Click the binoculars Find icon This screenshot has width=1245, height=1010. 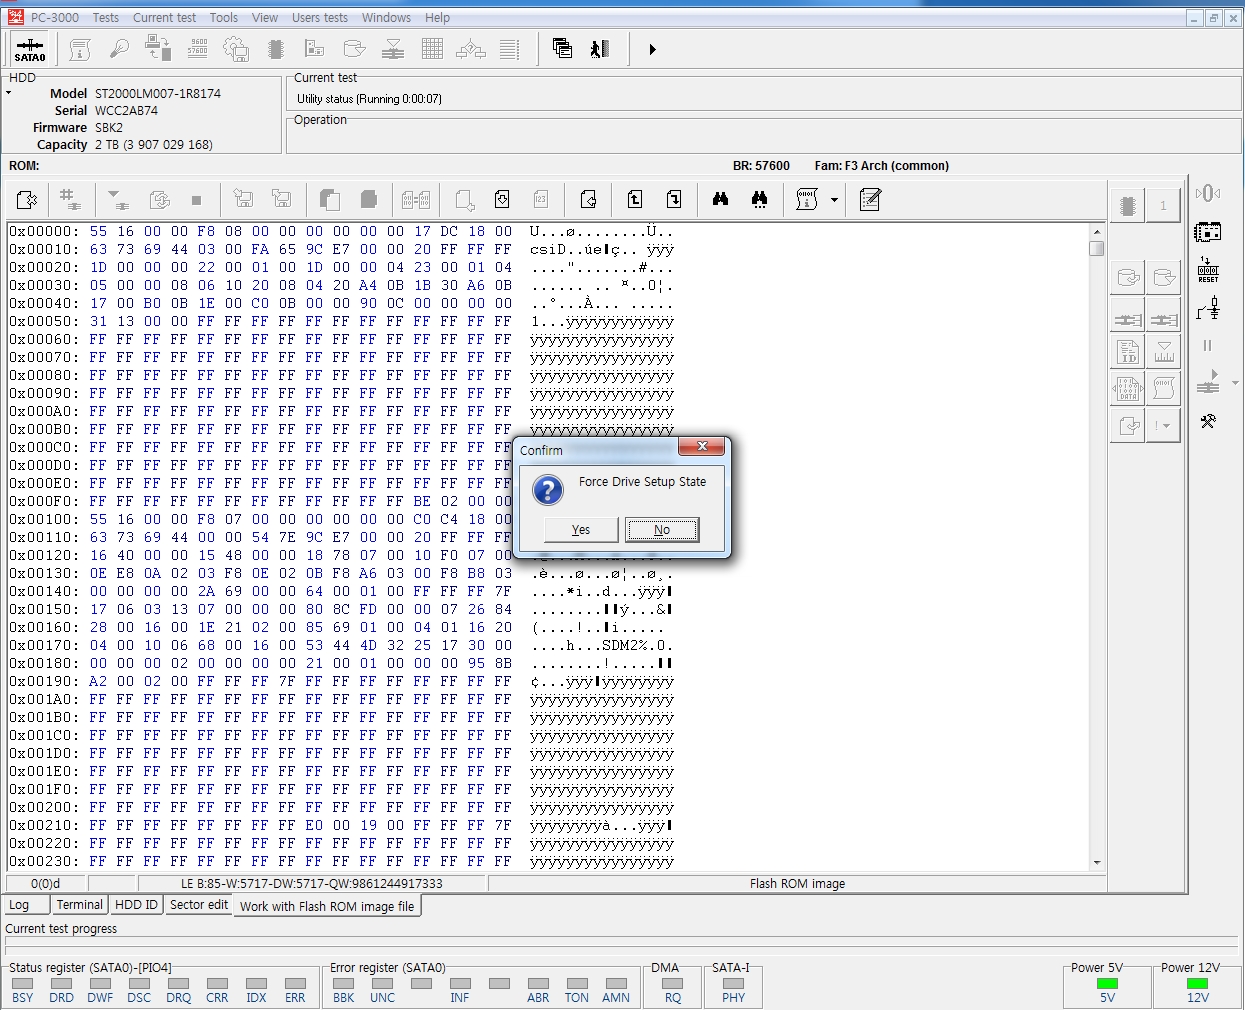pyautogui.click(x=720, y=200)
